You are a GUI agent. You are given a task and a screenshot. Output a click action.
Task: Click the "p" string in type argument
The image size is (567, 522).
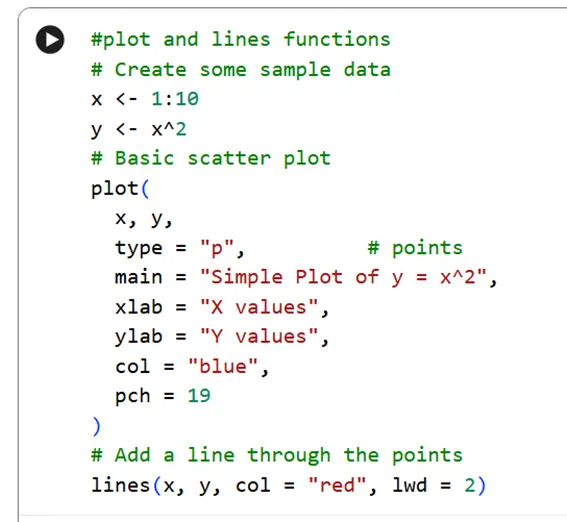tap(217, 248)
